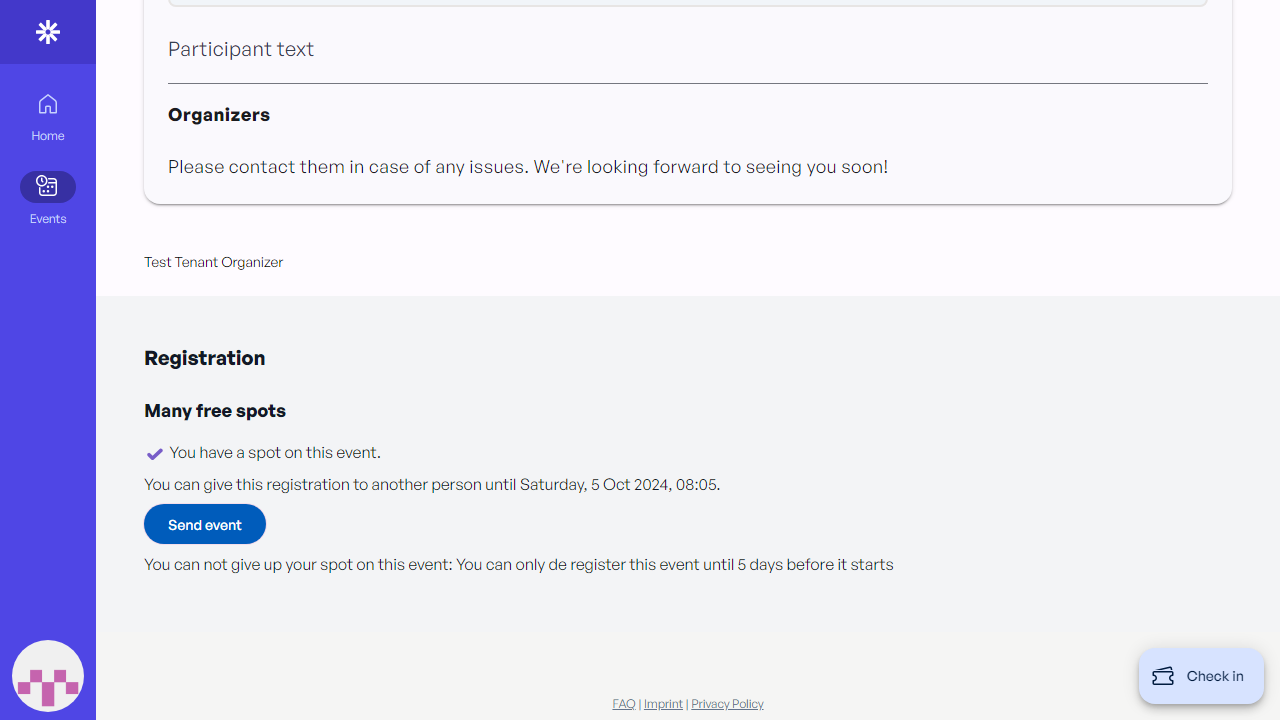The height and width of the screenshot is (720, 1280).
Task: Click the Participant text field
Action: click(x=241, y=50)
